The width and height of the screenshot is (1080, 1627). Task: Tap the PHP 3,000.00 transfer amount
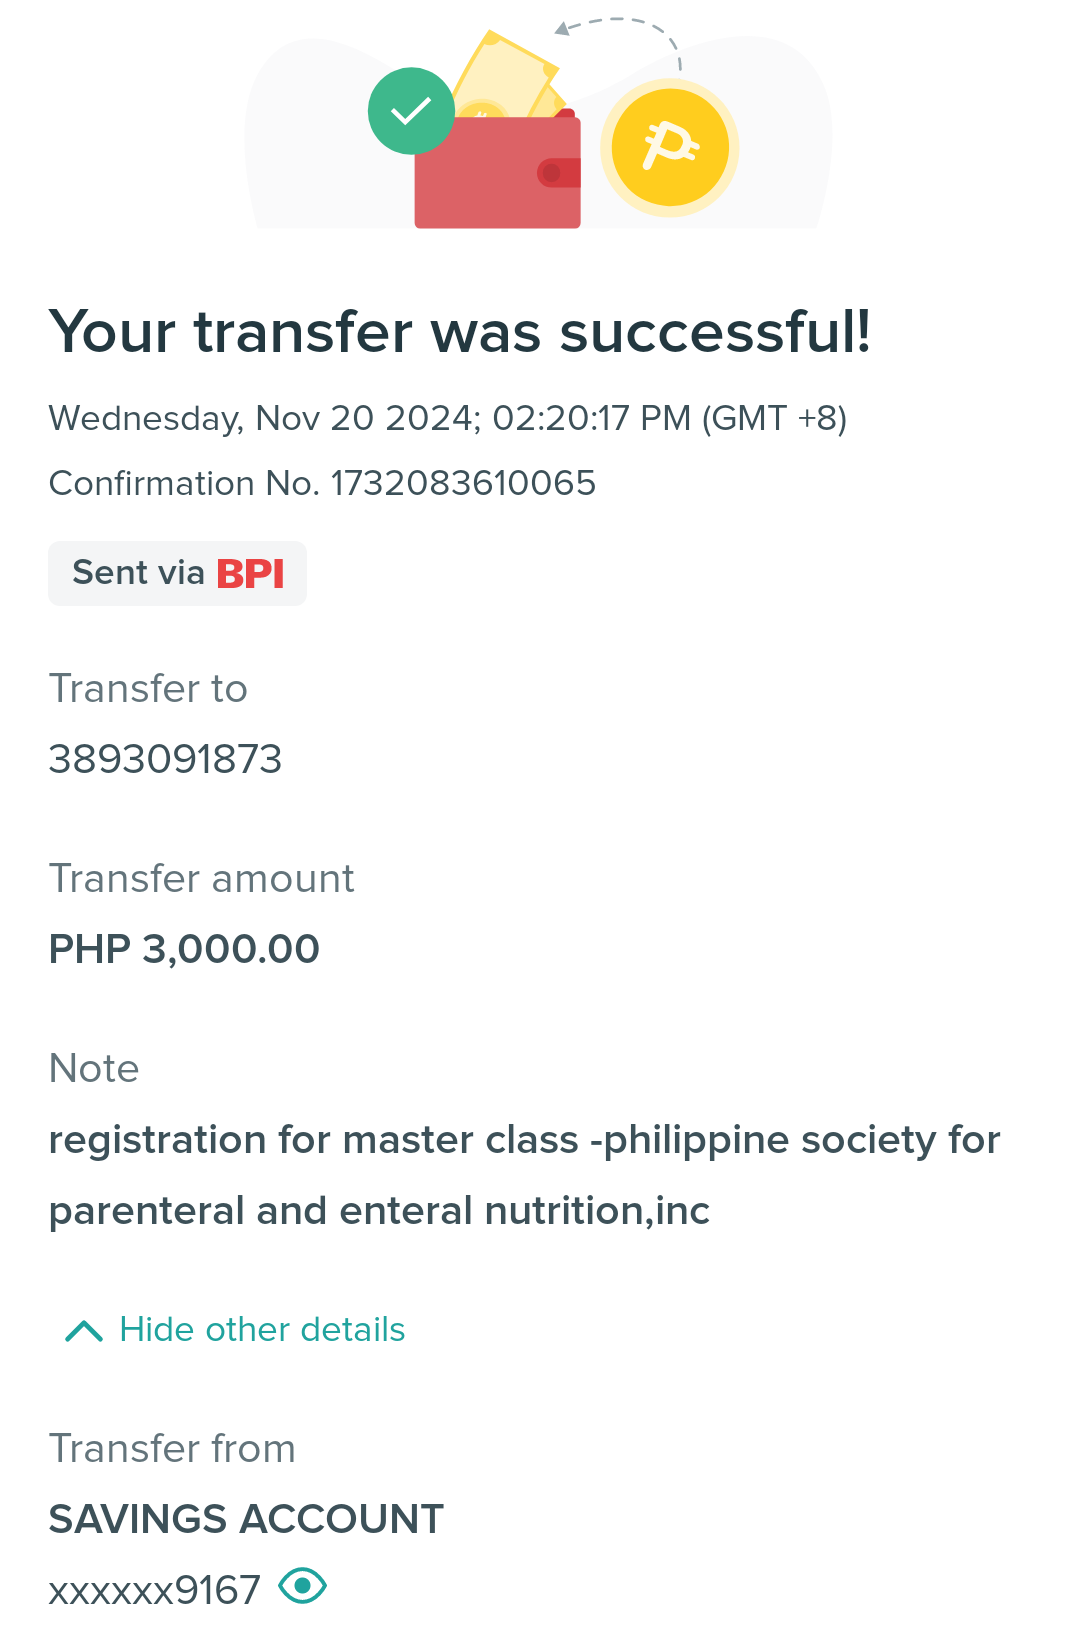pos(184,949)
